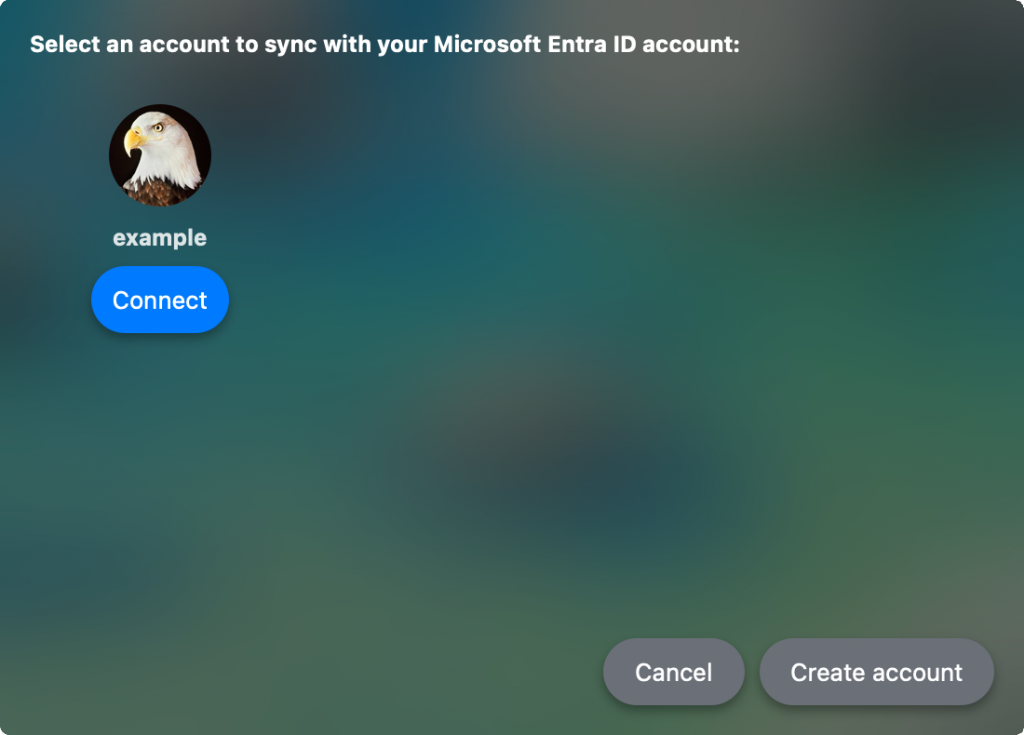Choose Create account instead of syncing example
Viewport: 1024px width, 735px height.
(x=876, y=672)
